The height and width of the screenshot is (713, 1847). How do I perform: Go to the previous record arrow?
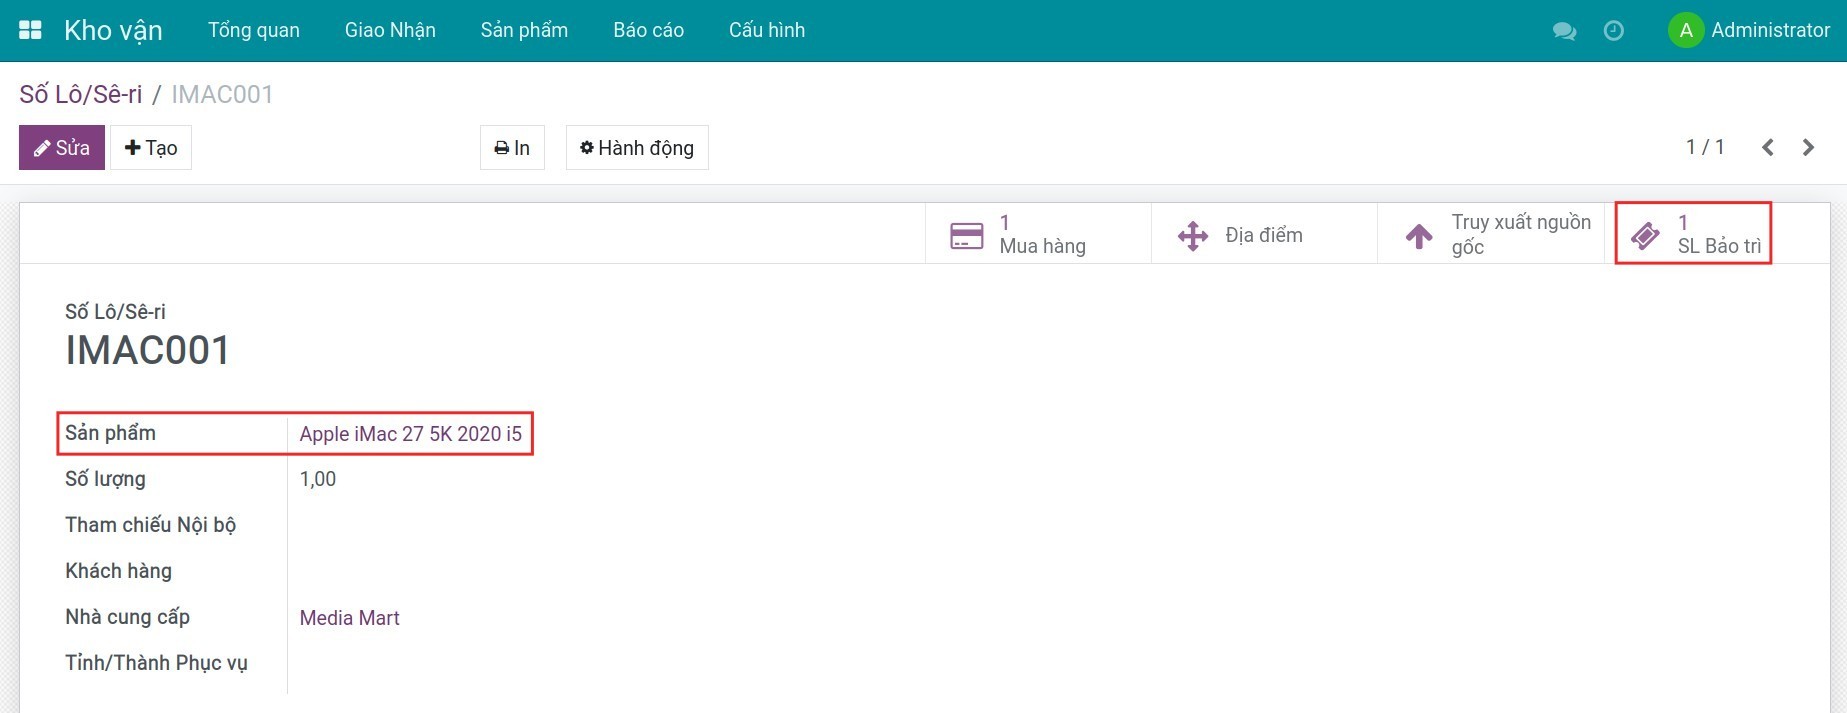coord(1768,148)
